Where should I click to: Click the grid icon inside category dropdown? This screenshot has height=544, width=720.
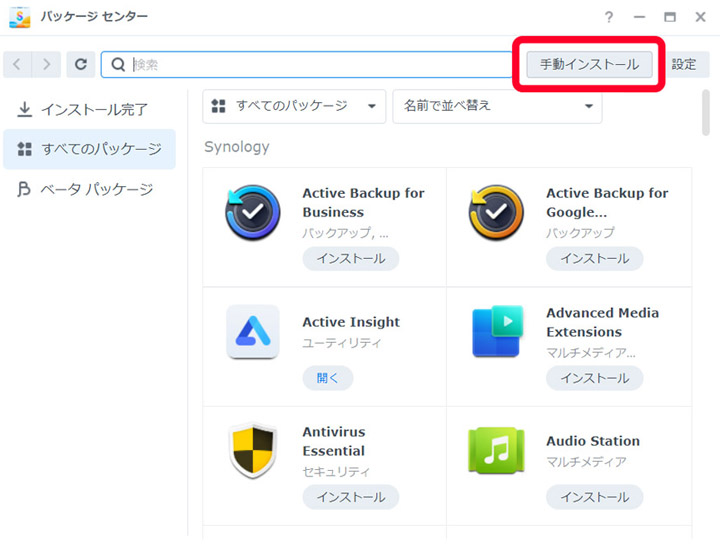coord(218,106)
